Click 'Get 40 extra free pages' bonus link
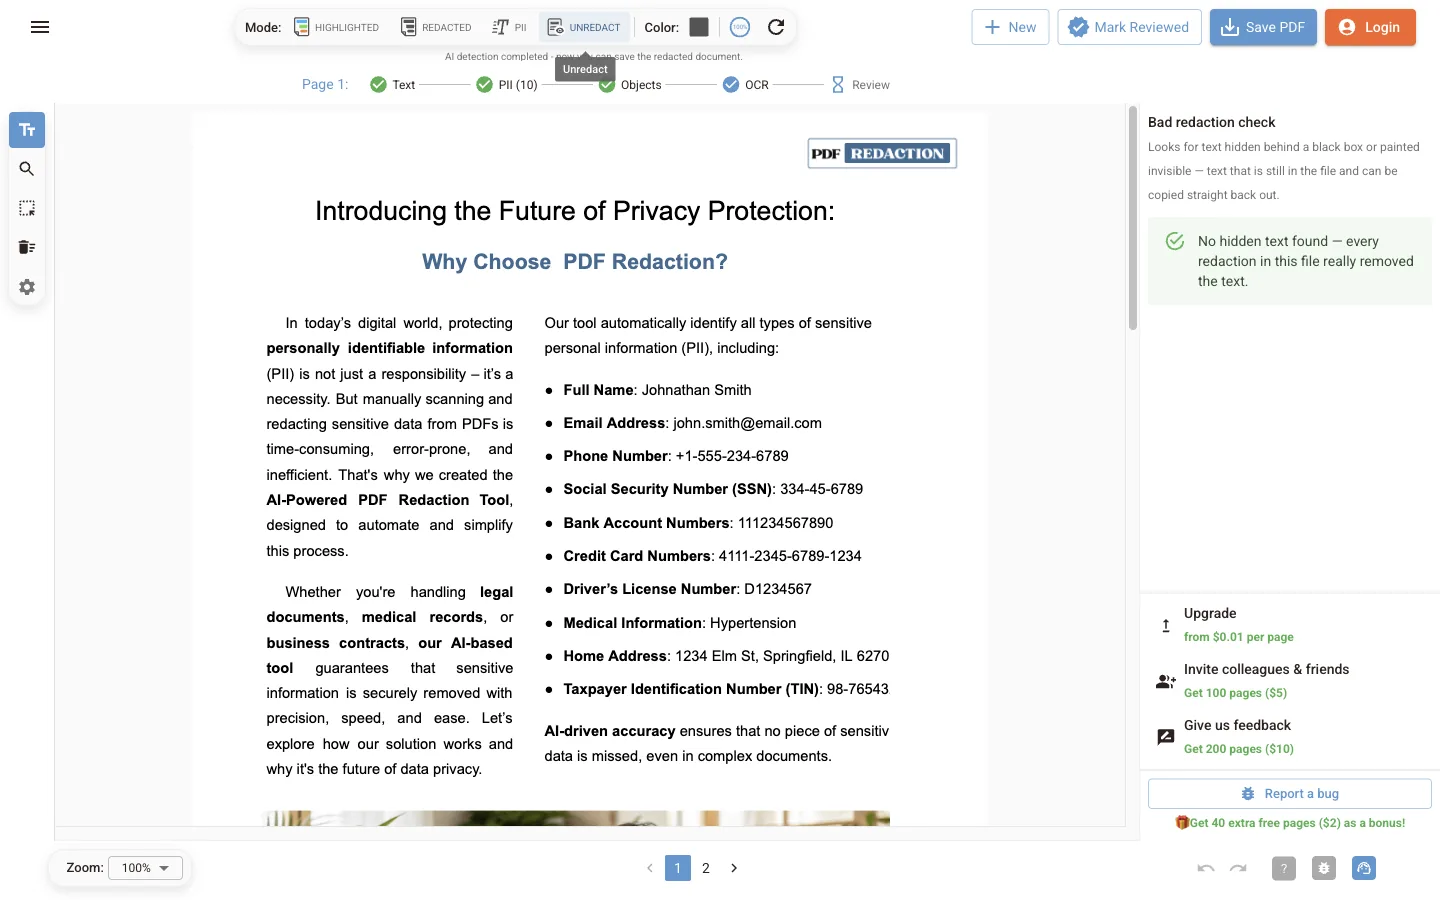The height and width of the screenshot is (900, 1440). pyautogui.click(x=1290, y=823)
